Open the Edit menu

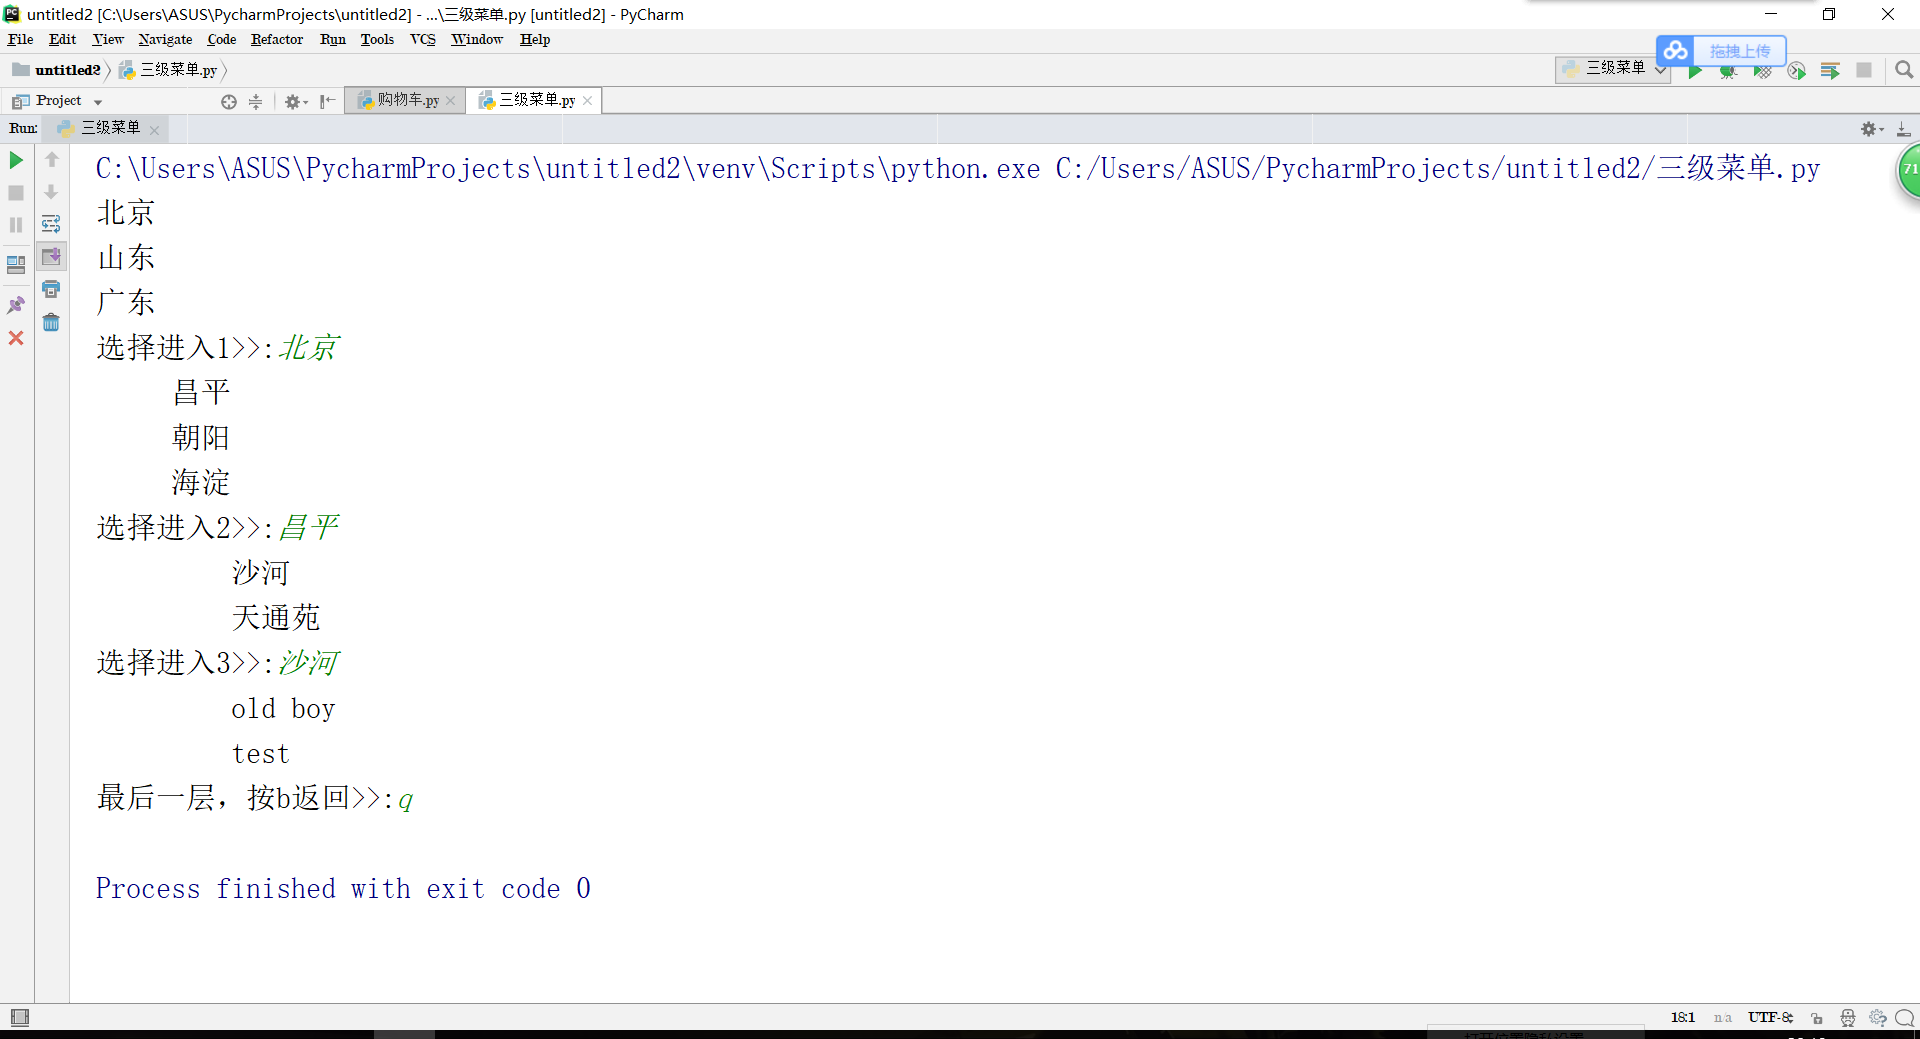tap(62, 39)
